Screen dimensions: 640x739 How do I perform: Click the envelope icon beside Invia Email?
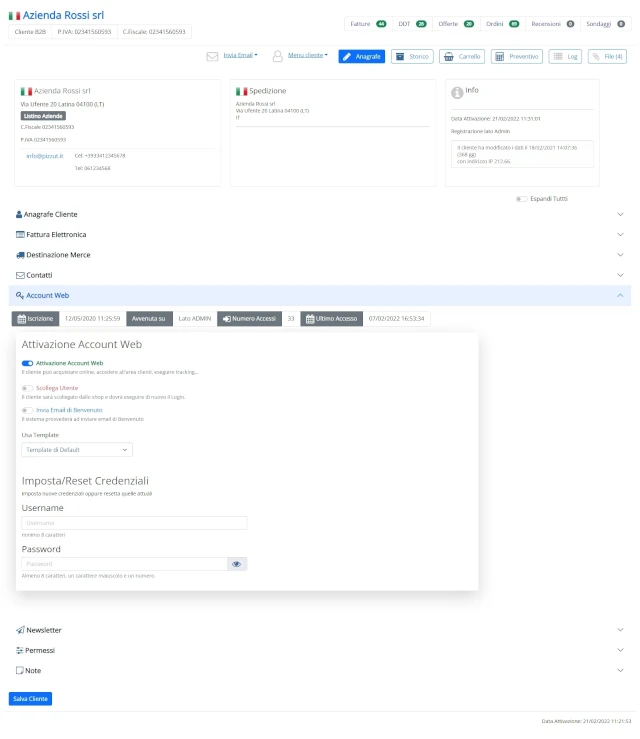click(212, 57)
